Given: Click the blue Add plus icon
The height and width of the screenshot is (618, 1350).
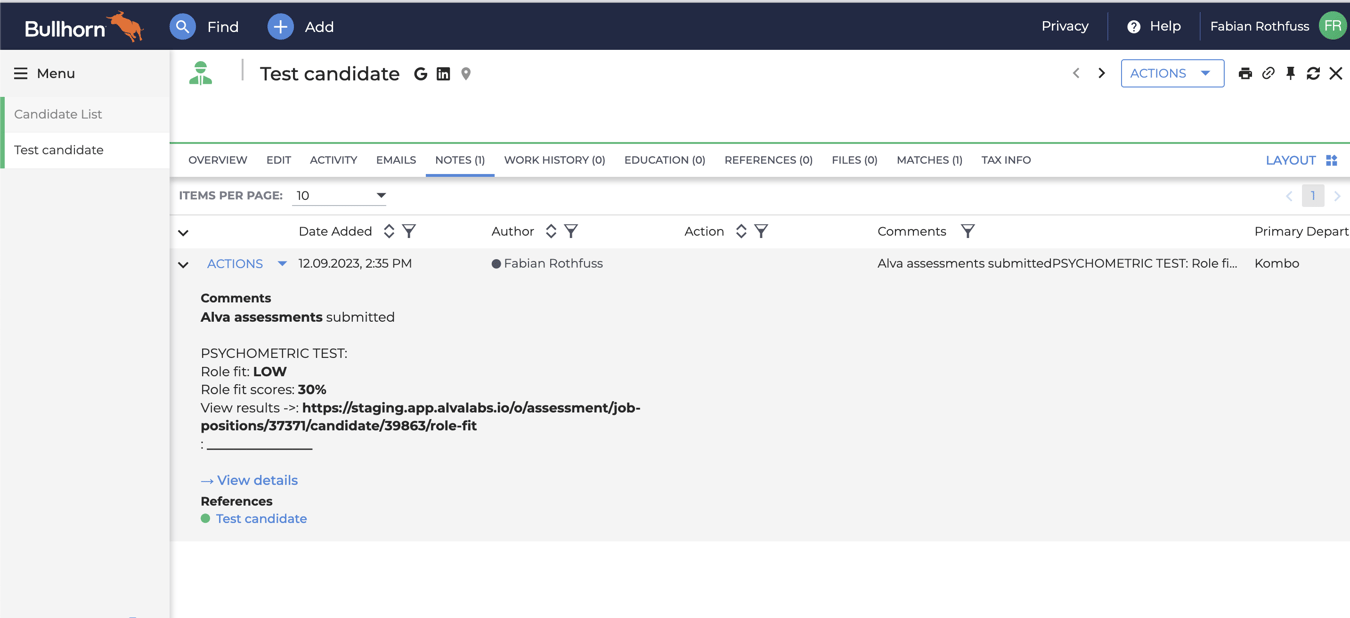Looking at the screenshot, I should (x=280, y=27).
